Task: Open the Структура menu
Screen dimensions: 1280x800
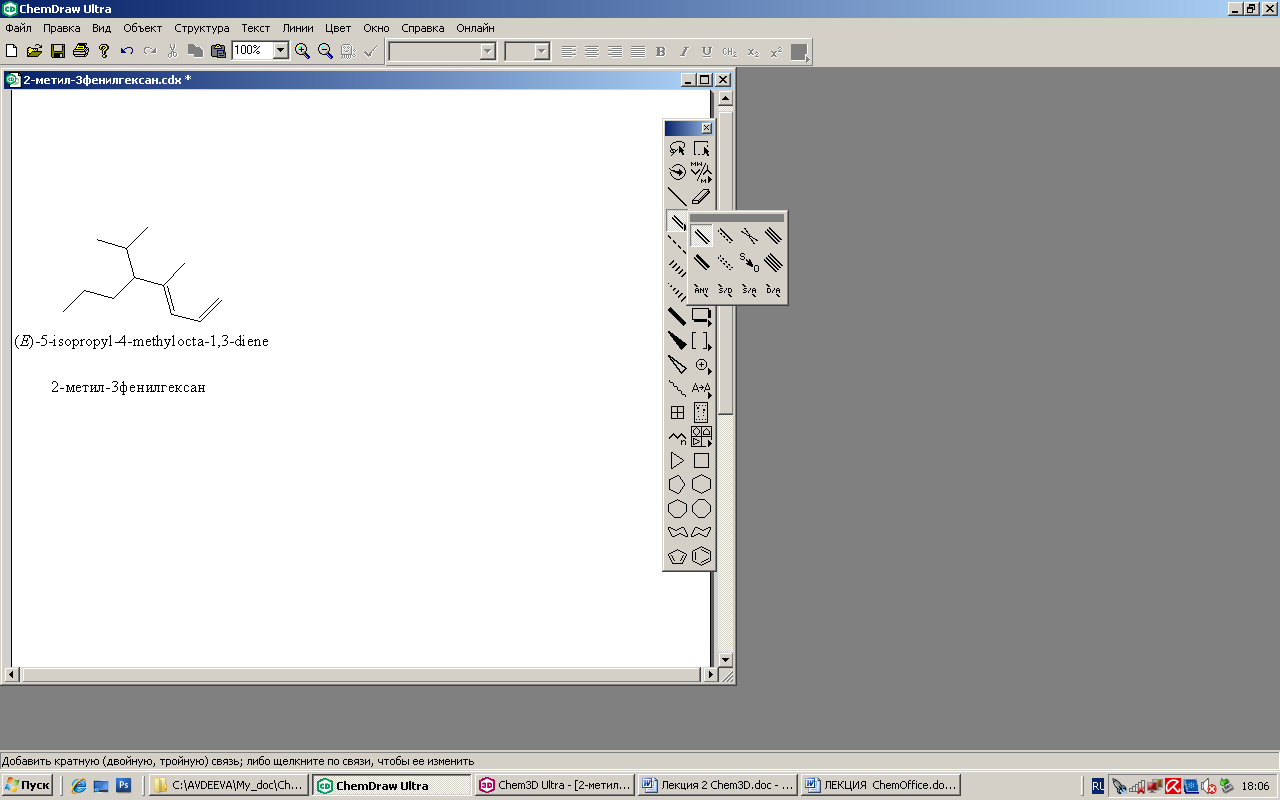Action: pos(202,28)
